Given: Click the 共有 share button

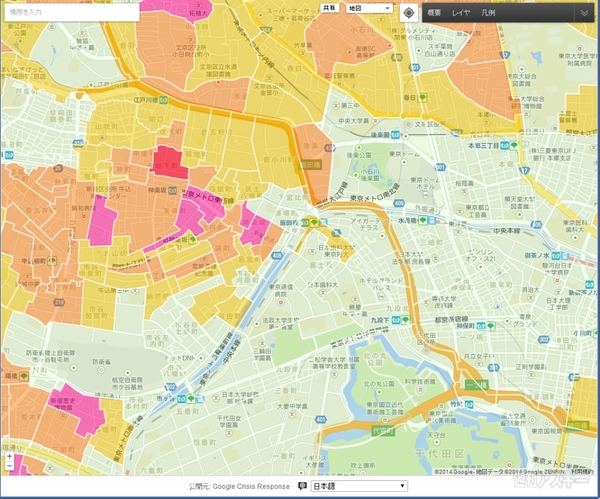Looking at the screenshot, I should click(329, 8).
